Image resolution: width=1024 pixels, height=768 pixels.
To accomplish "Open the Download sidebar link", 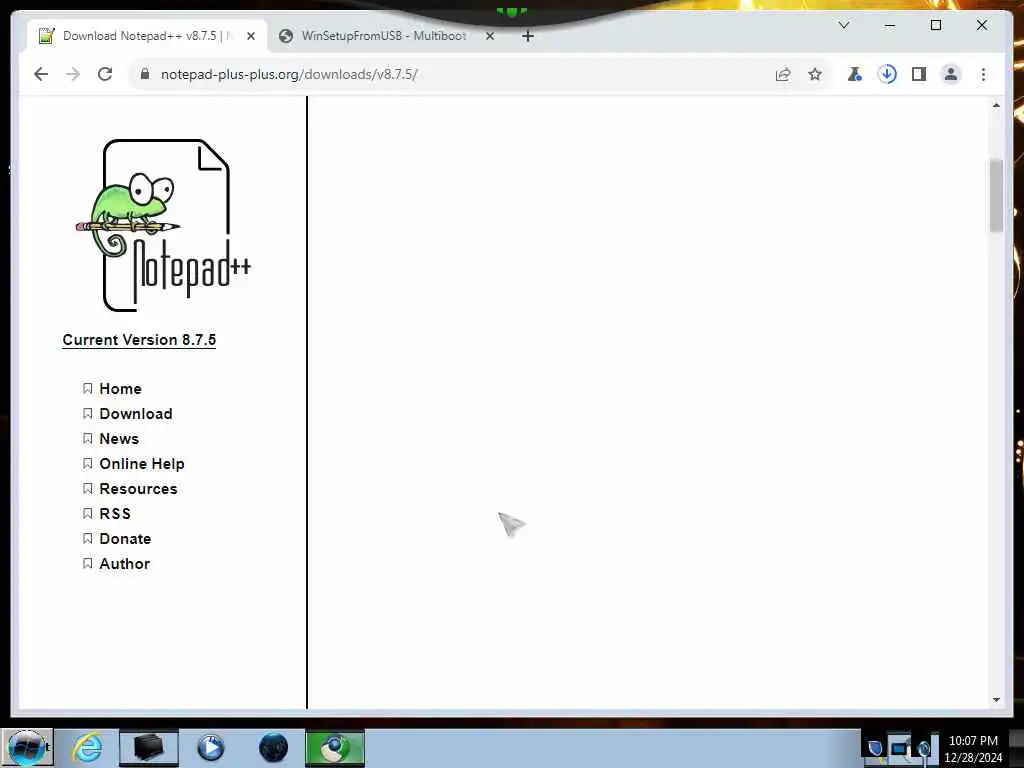I will [x=136, y=413].
